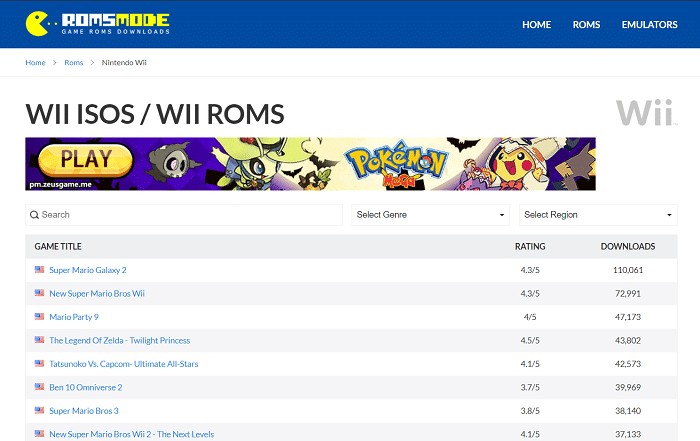The width and height of the screenshot is (700, 441).
Task: Click the 43,802 downloads value
Action: point(628,341)
